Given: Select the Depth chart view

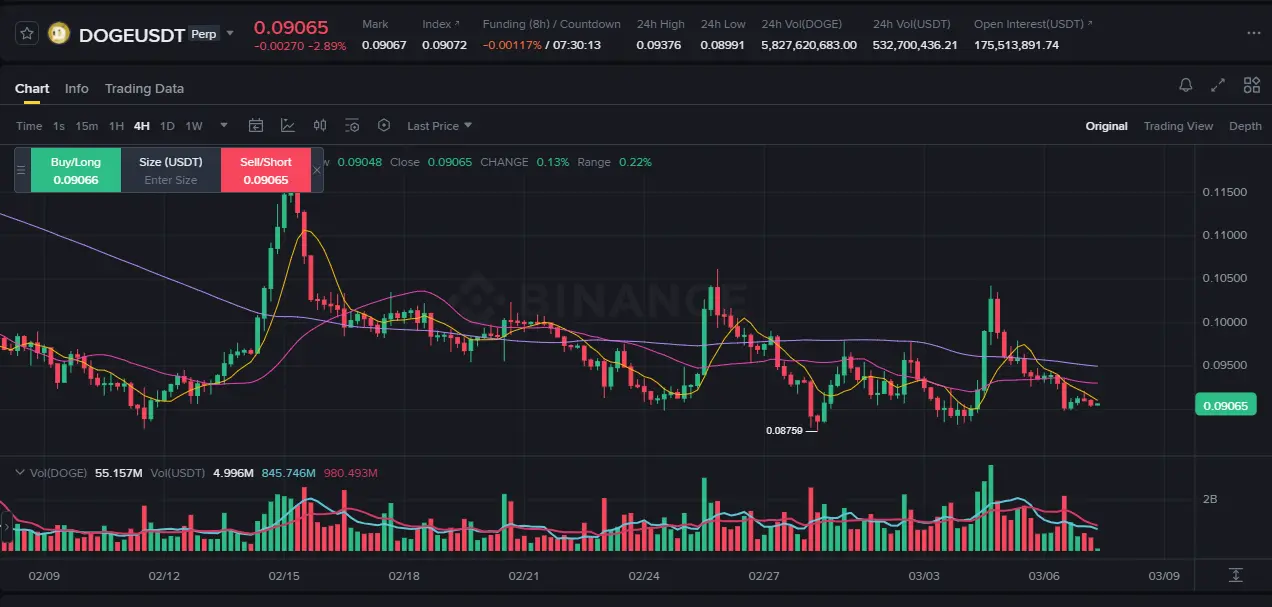Looking at the screenshot, I should [x=1245, y=126].
